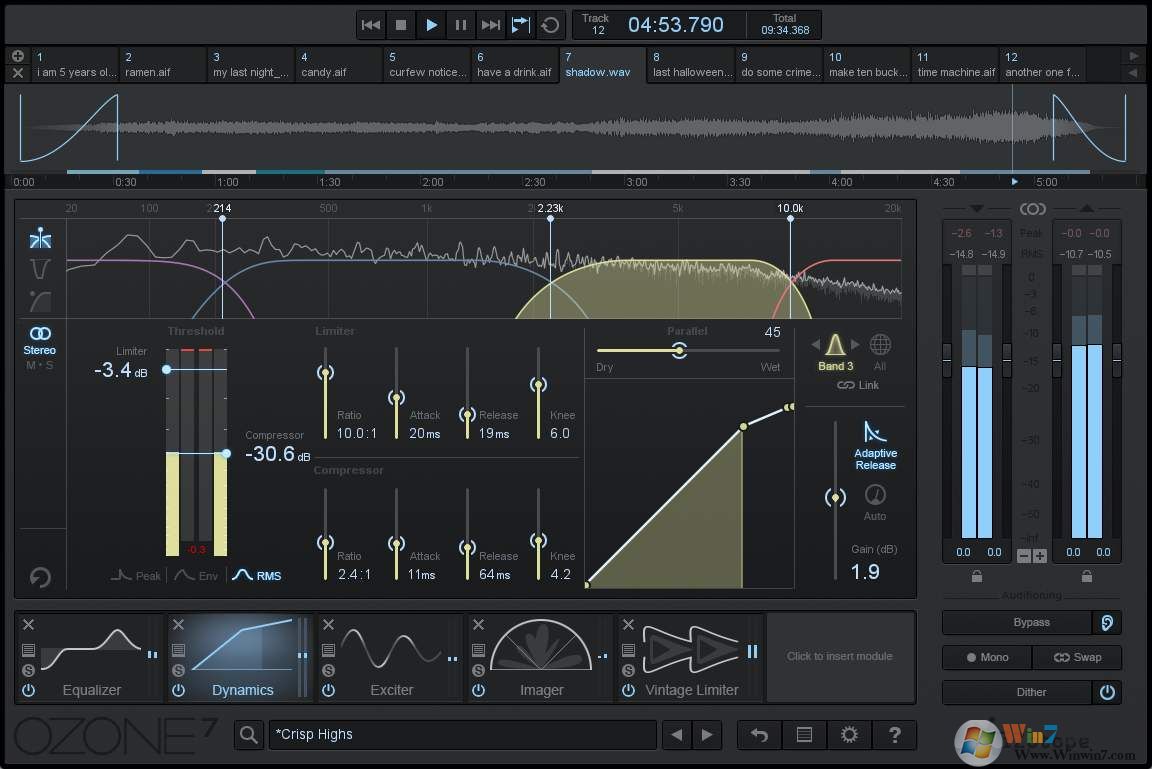
Task: Click the next-band arrow beside Band 3
Action: click(855, 343)
